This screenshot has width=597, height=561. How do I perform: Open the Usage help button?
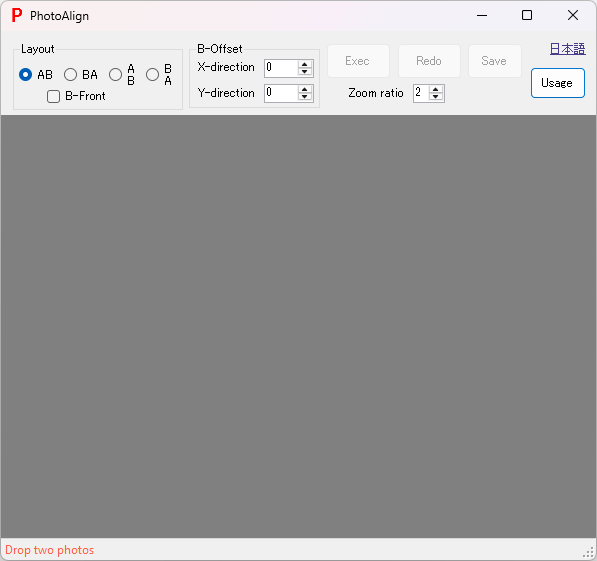(x=558, y=83)
